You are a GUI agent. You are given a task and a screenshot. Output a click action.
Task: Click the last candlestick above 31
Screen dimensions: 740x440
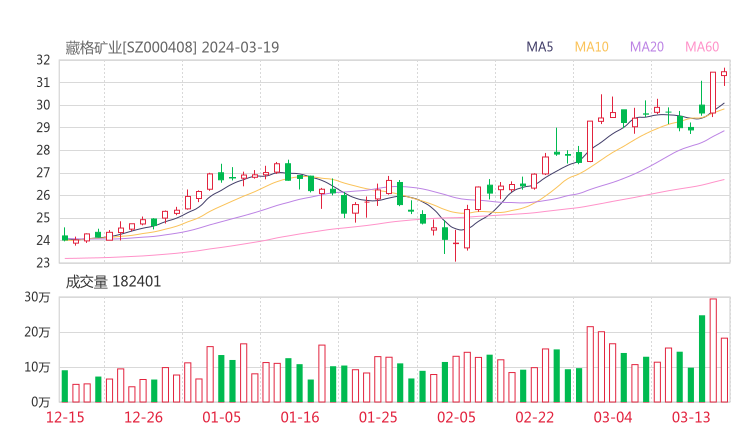click(724, 76)
